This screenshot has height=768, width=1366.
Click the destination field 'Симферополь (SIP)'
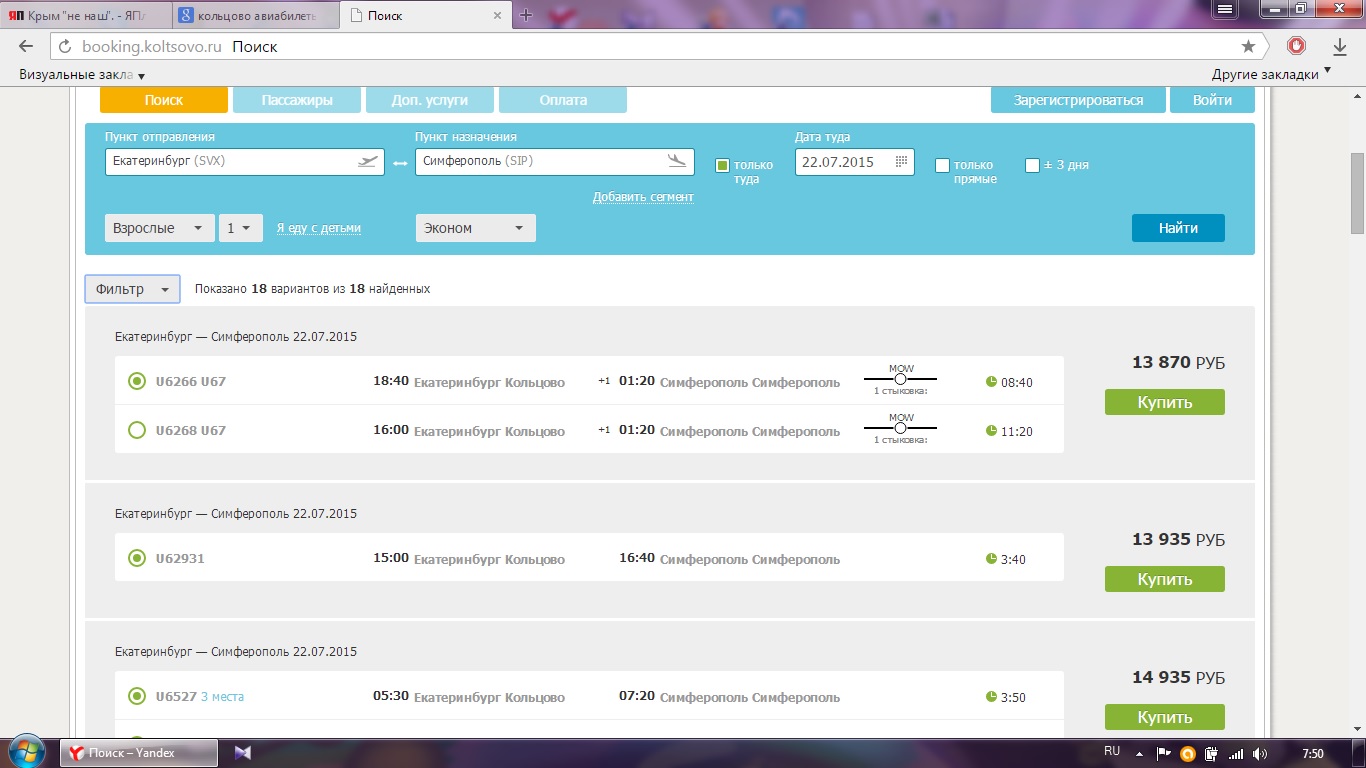coord(555,161)
